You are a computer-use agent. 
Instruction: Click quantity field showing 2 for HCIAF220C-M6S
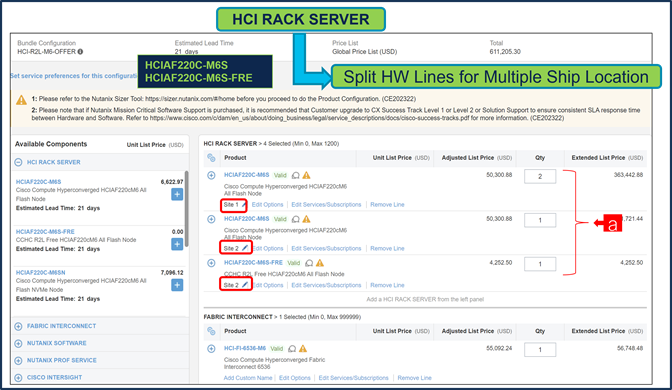pyautogui.click(x=540, y=177)
